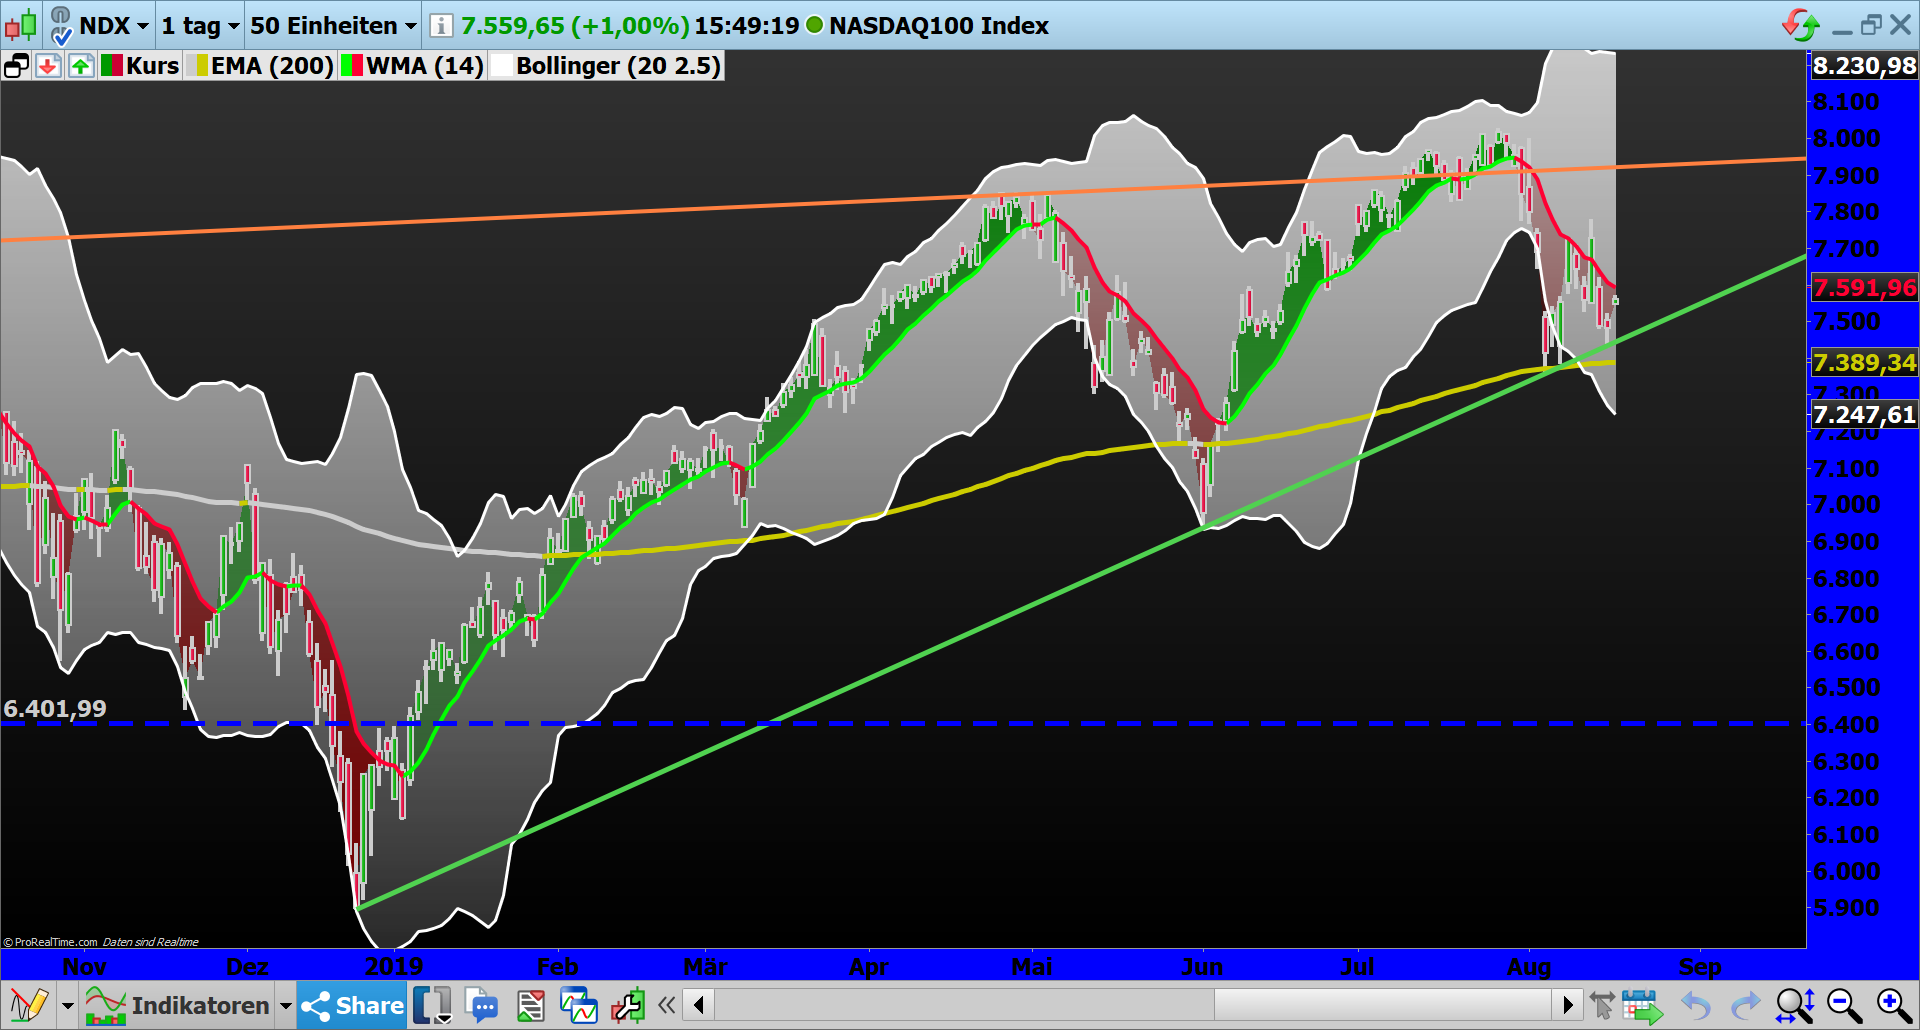The image size is (1920, 1030).
Task: Click the auto-fit zoom magnifier icon
Action: point(1795,1005)
